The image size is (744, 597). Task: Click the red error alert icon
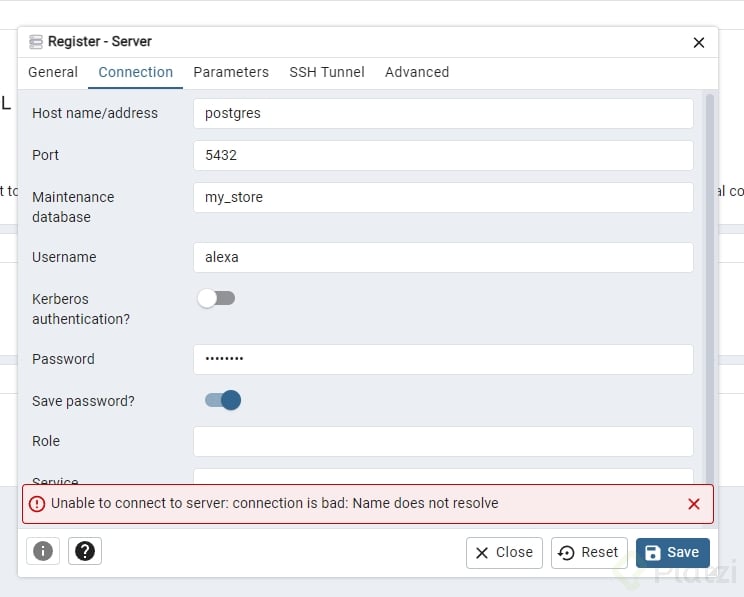[37, 504]
